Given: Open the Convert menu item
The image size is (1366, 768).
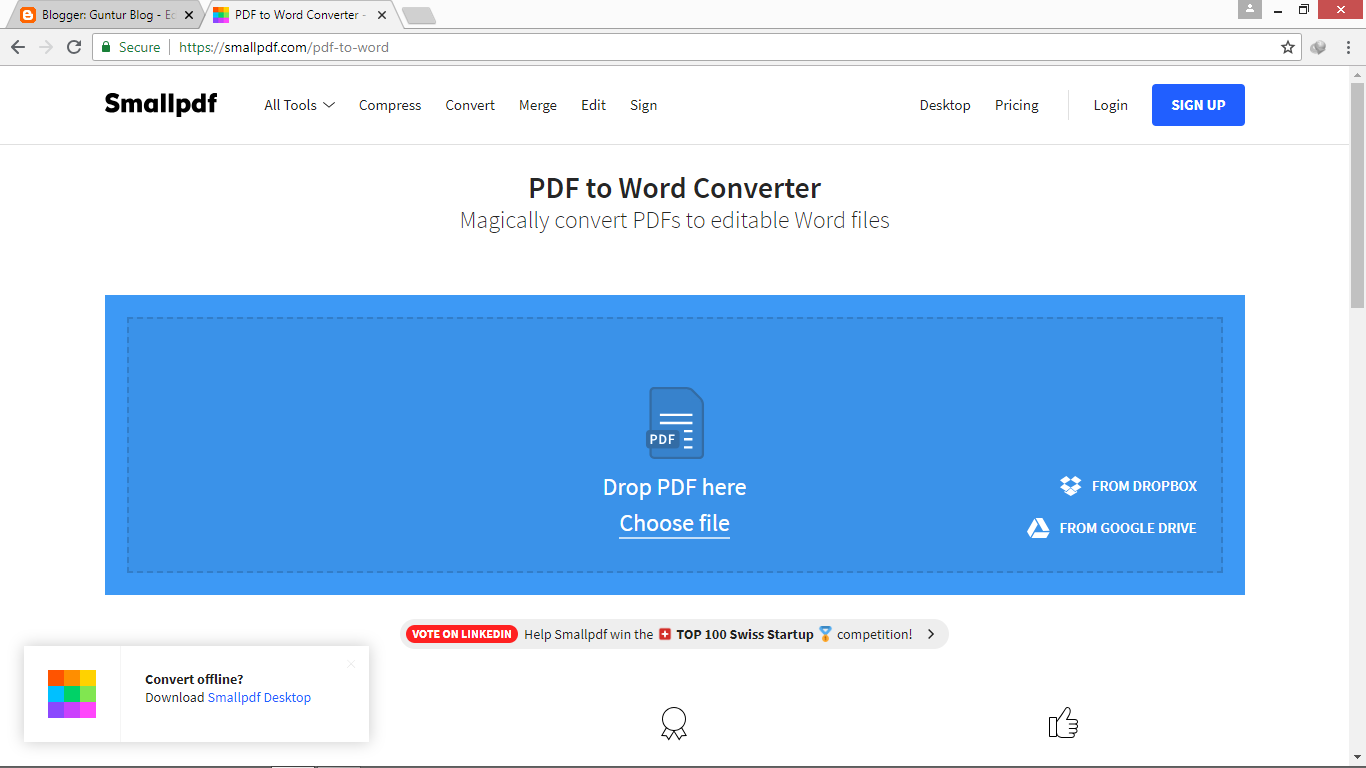Looking at the screenshot, I should [470, 105].
